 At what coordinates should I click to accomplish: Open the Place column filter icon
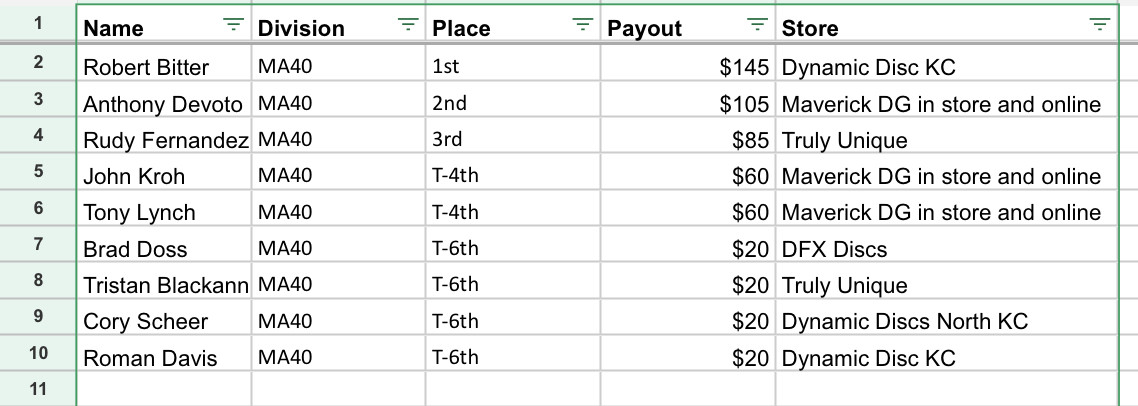583,25
